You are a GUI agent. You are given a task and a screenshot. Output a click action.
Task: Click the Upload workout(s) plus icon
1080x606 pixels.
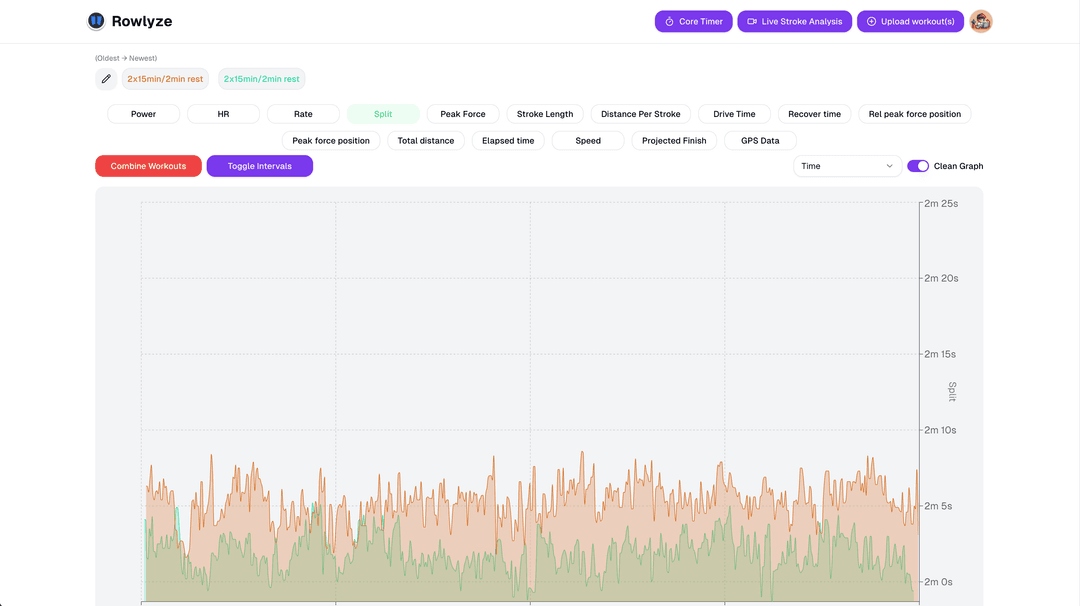coord(871,21)
